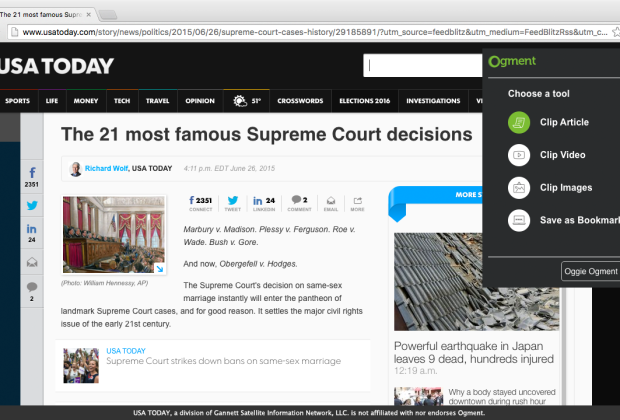
Task: Click Save as Bookmark label
Action: 580,220
